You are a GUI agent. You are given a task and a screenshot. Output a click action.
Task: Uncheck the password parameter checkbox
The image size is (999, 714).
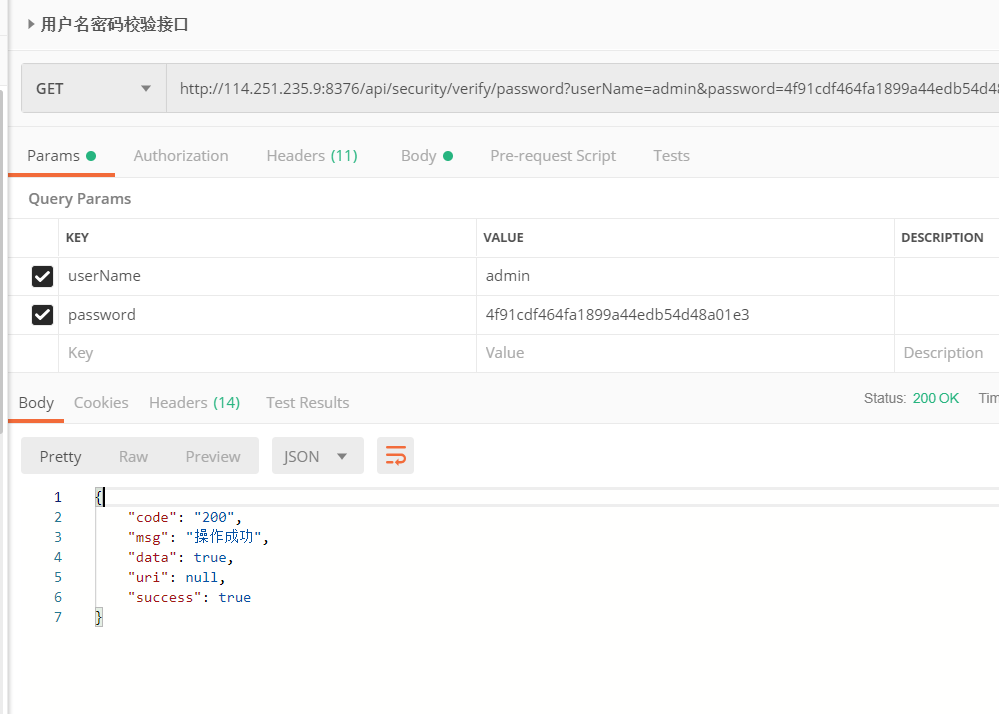pyautogui.click(x=42, y=315)
